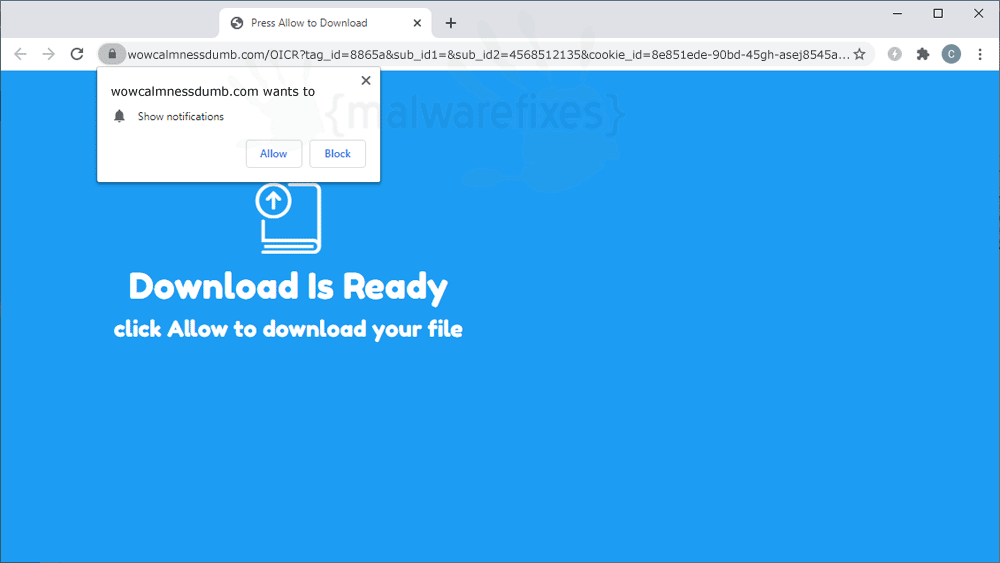
Task: Maximize the browser window
Action: click(x=938, y=13)
